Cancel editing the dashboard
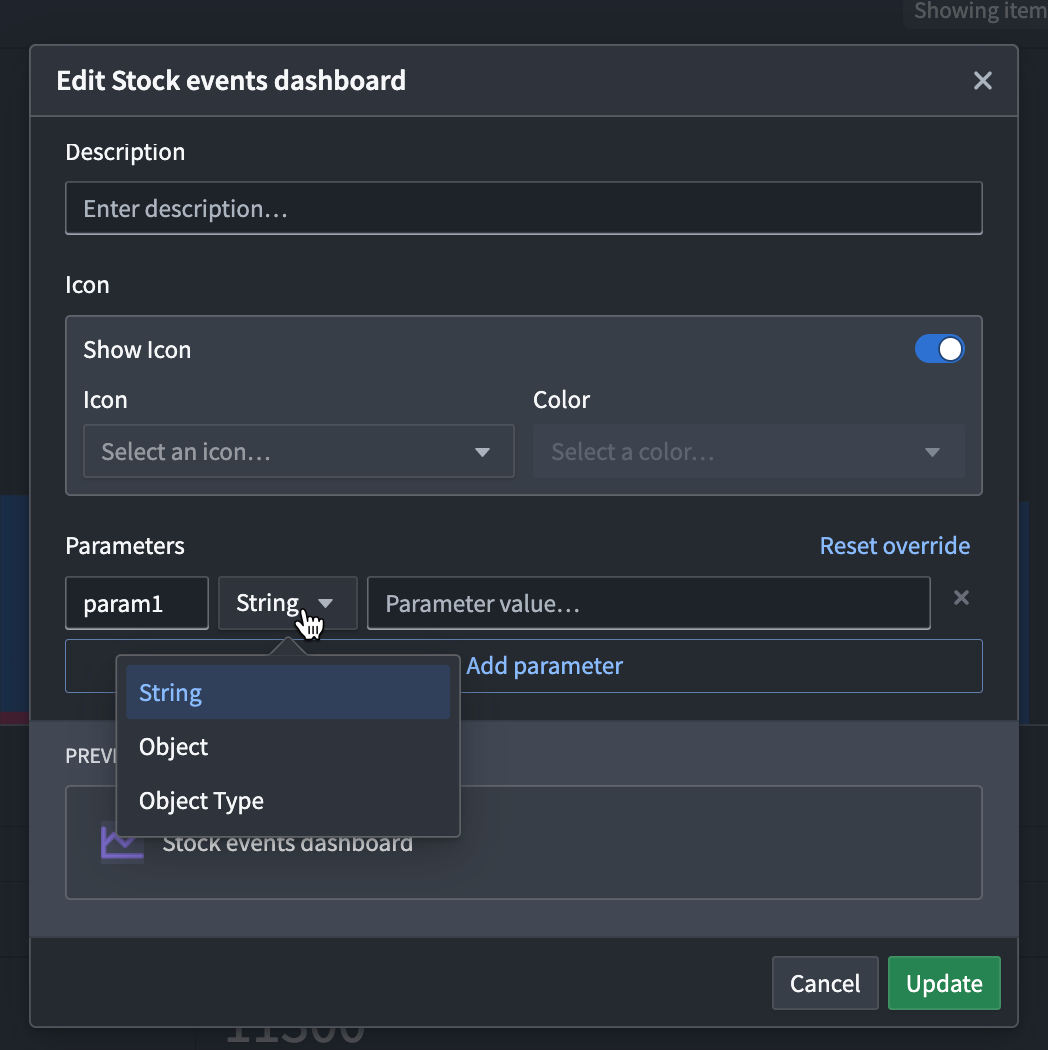The height and width of the screenshot is (1050, 1048). 825,983
